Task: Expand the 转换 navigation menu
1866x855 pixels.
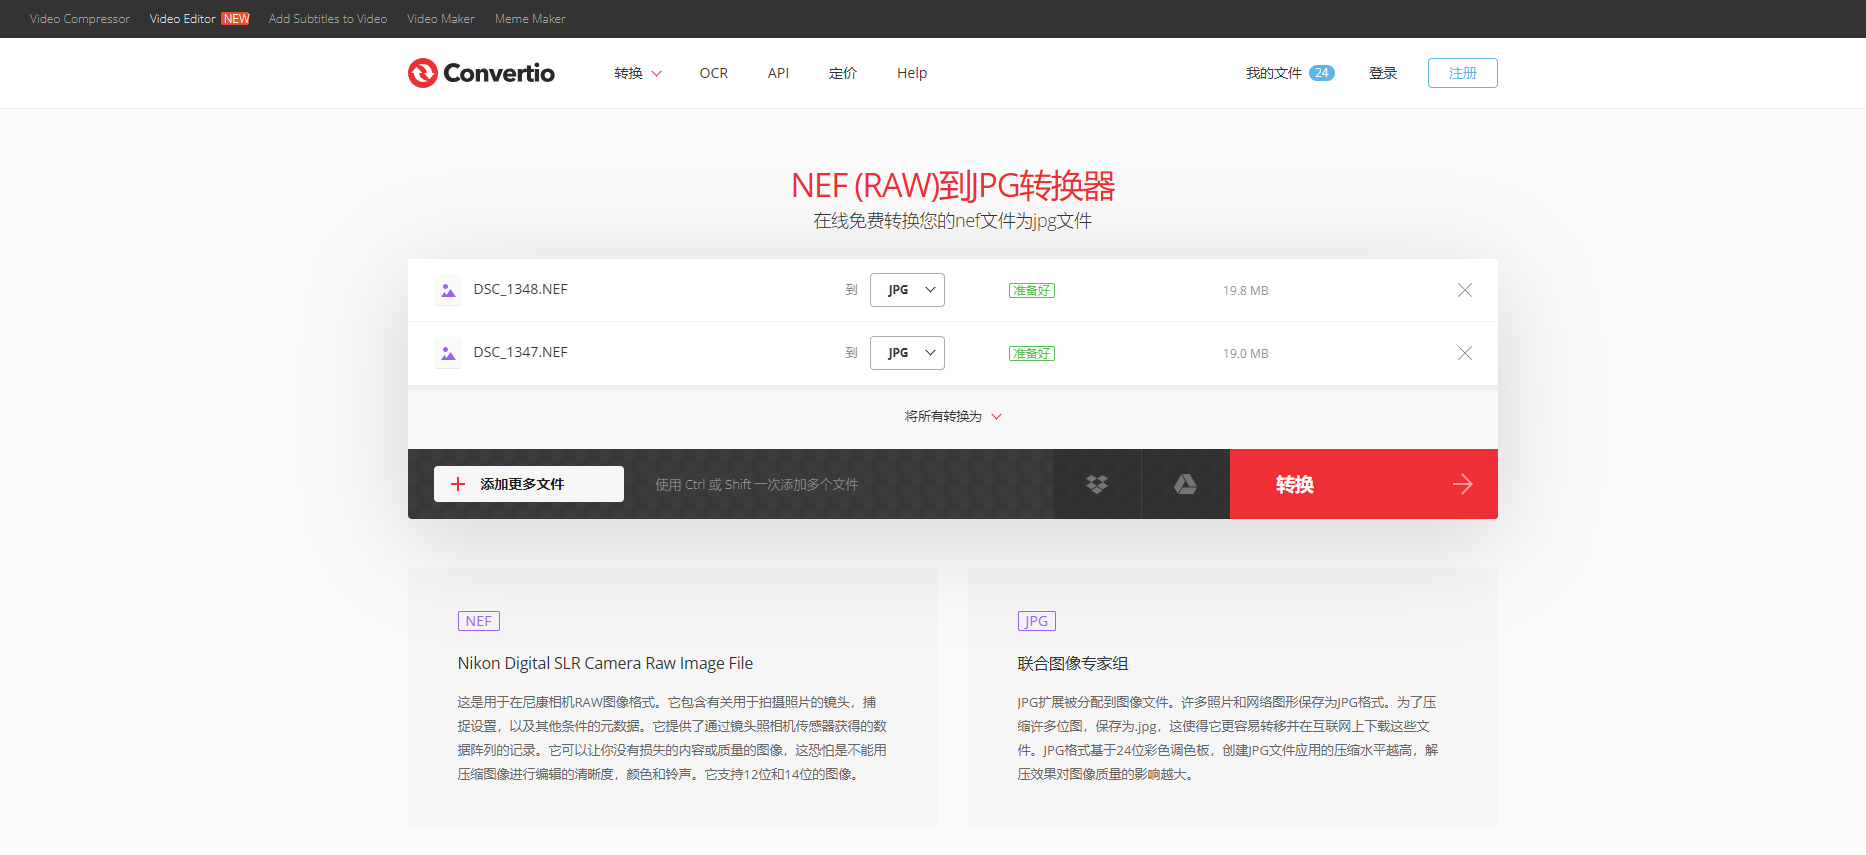Action: 638,73
